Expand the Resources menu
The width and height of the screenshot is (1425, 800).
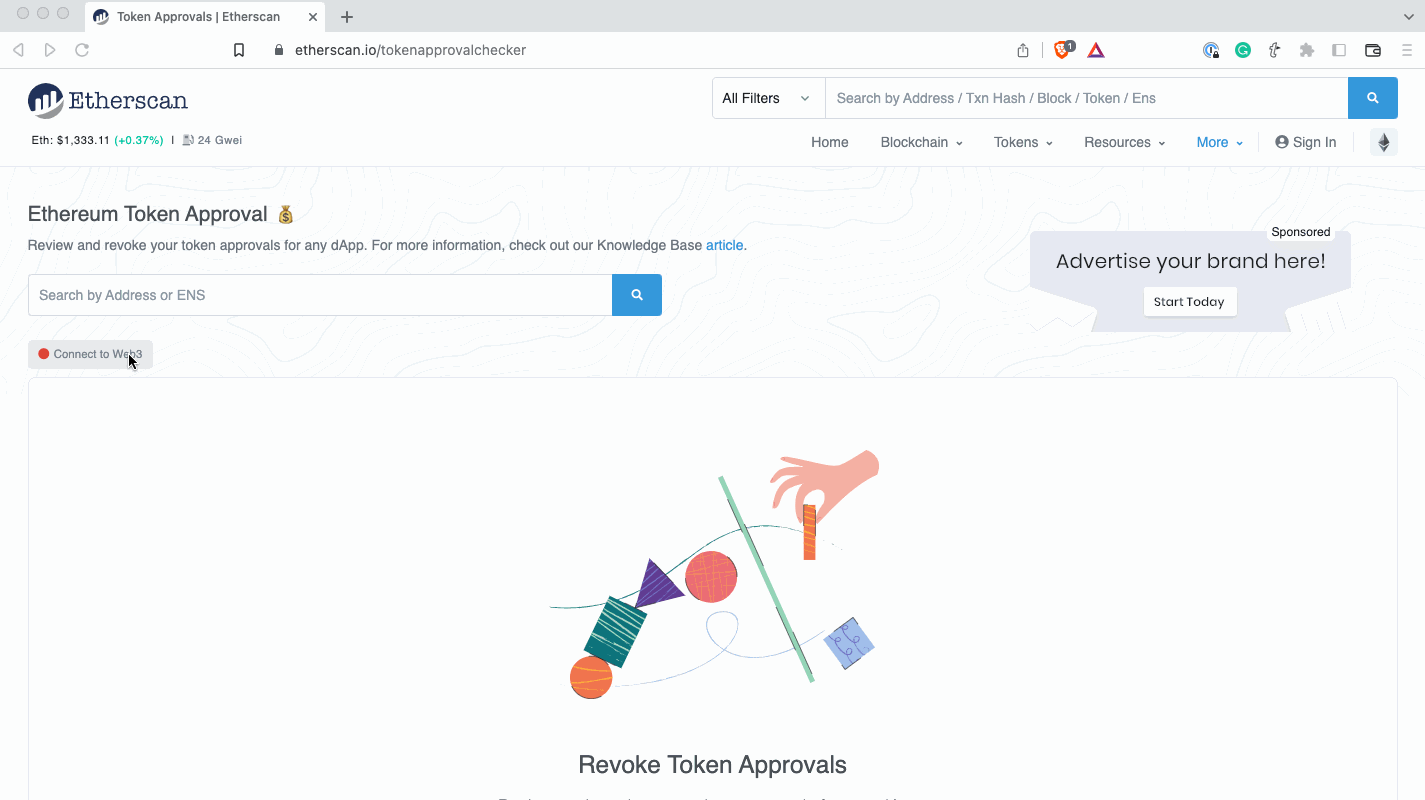tap(1125, 142)
